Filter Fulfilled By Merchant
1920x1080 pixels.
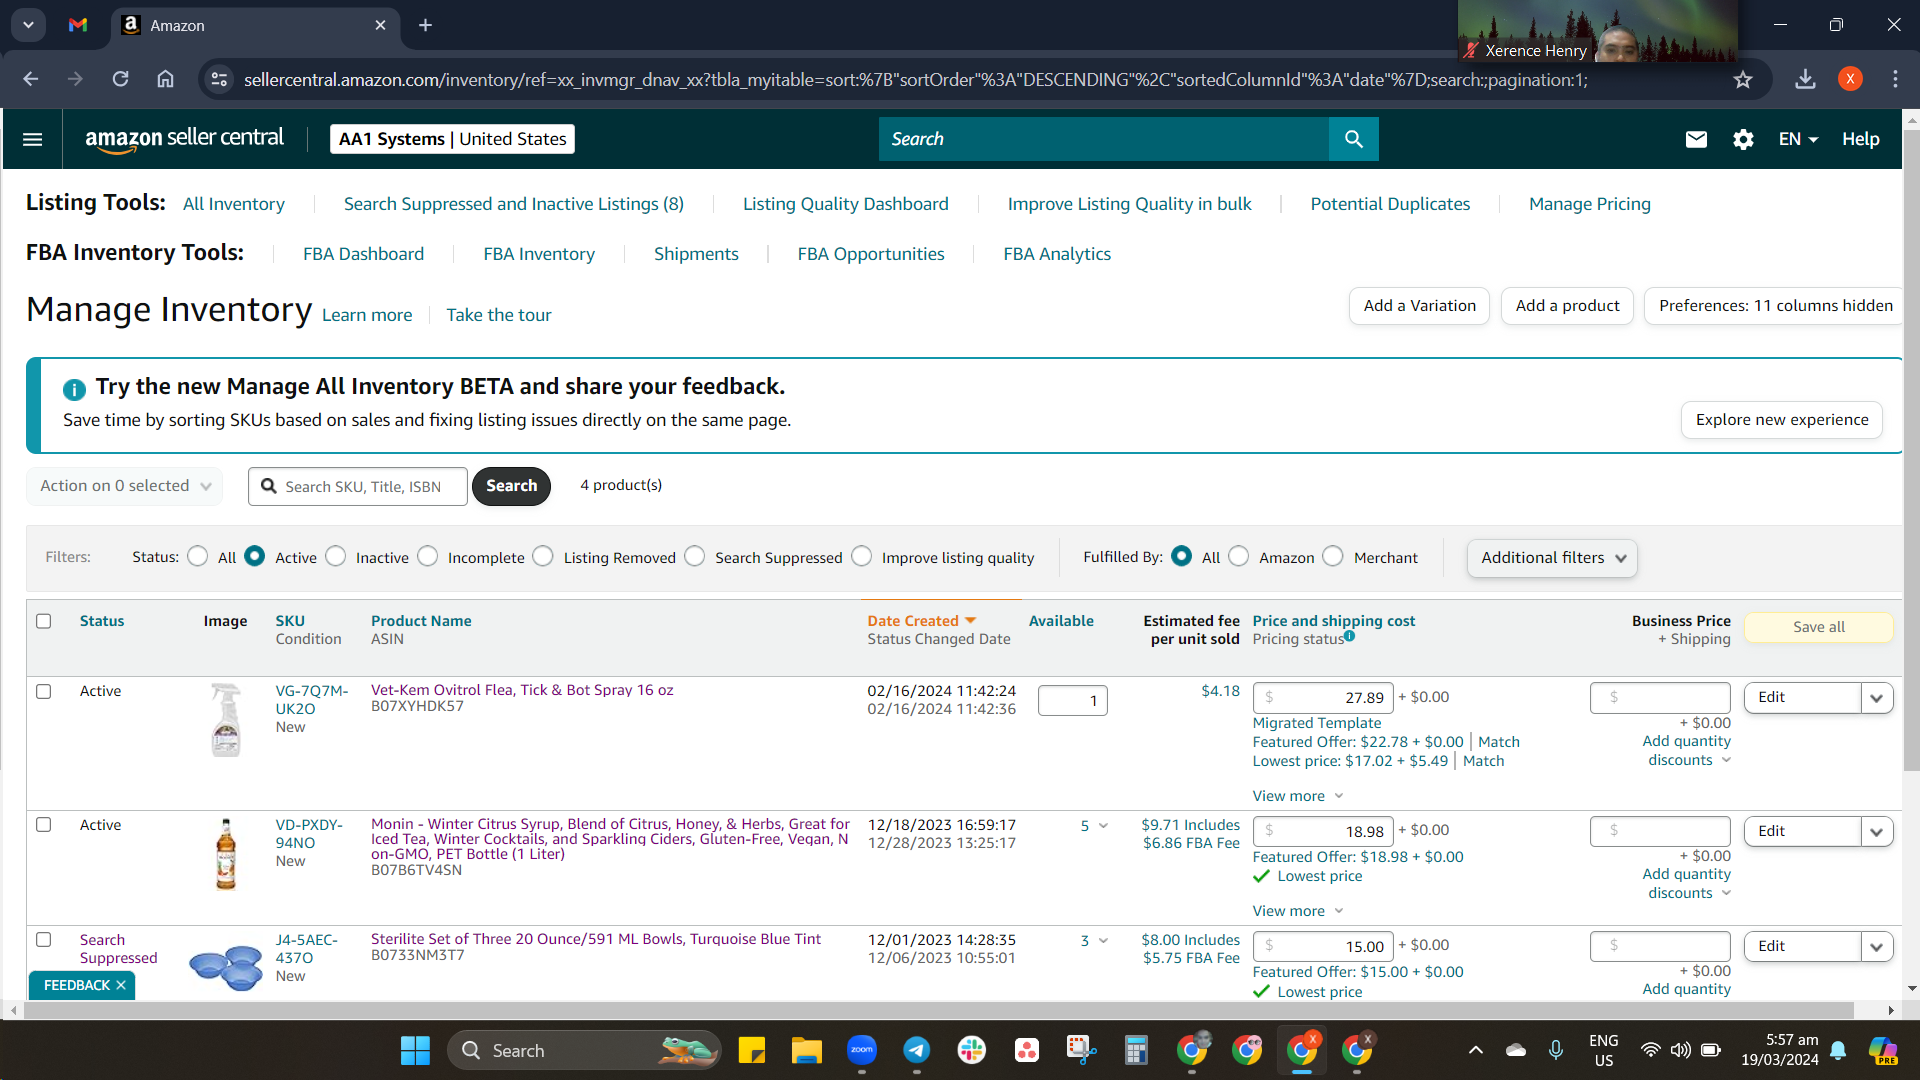click(x=1333, y=556)
